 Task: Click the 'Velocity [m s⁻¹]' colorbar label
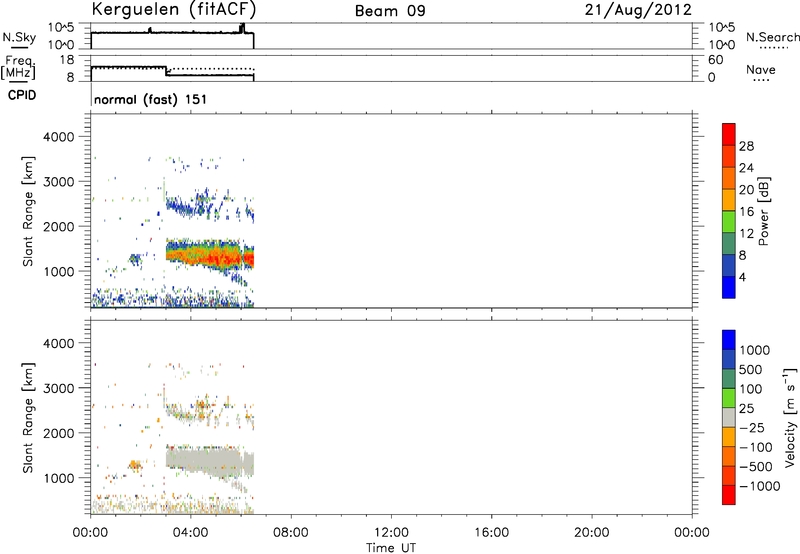[x=790, y=417]
